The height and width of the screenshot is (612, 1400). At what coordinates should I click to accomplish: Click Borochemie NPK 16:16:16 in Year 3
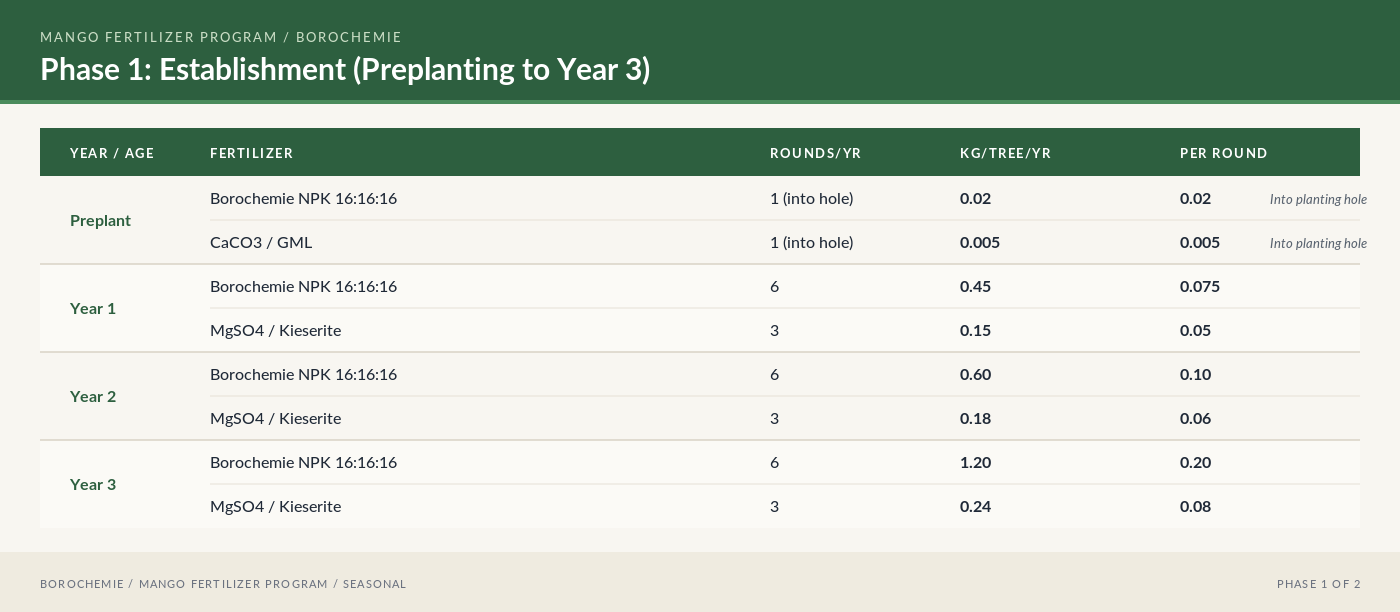[303, 462]
